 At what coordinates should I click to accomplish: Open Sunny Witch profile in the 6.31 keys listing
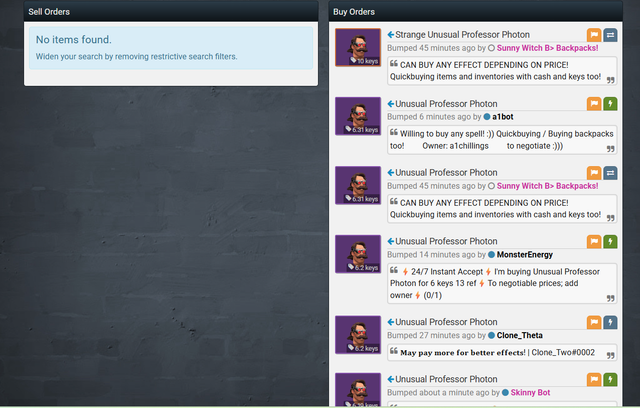[547, 186]
